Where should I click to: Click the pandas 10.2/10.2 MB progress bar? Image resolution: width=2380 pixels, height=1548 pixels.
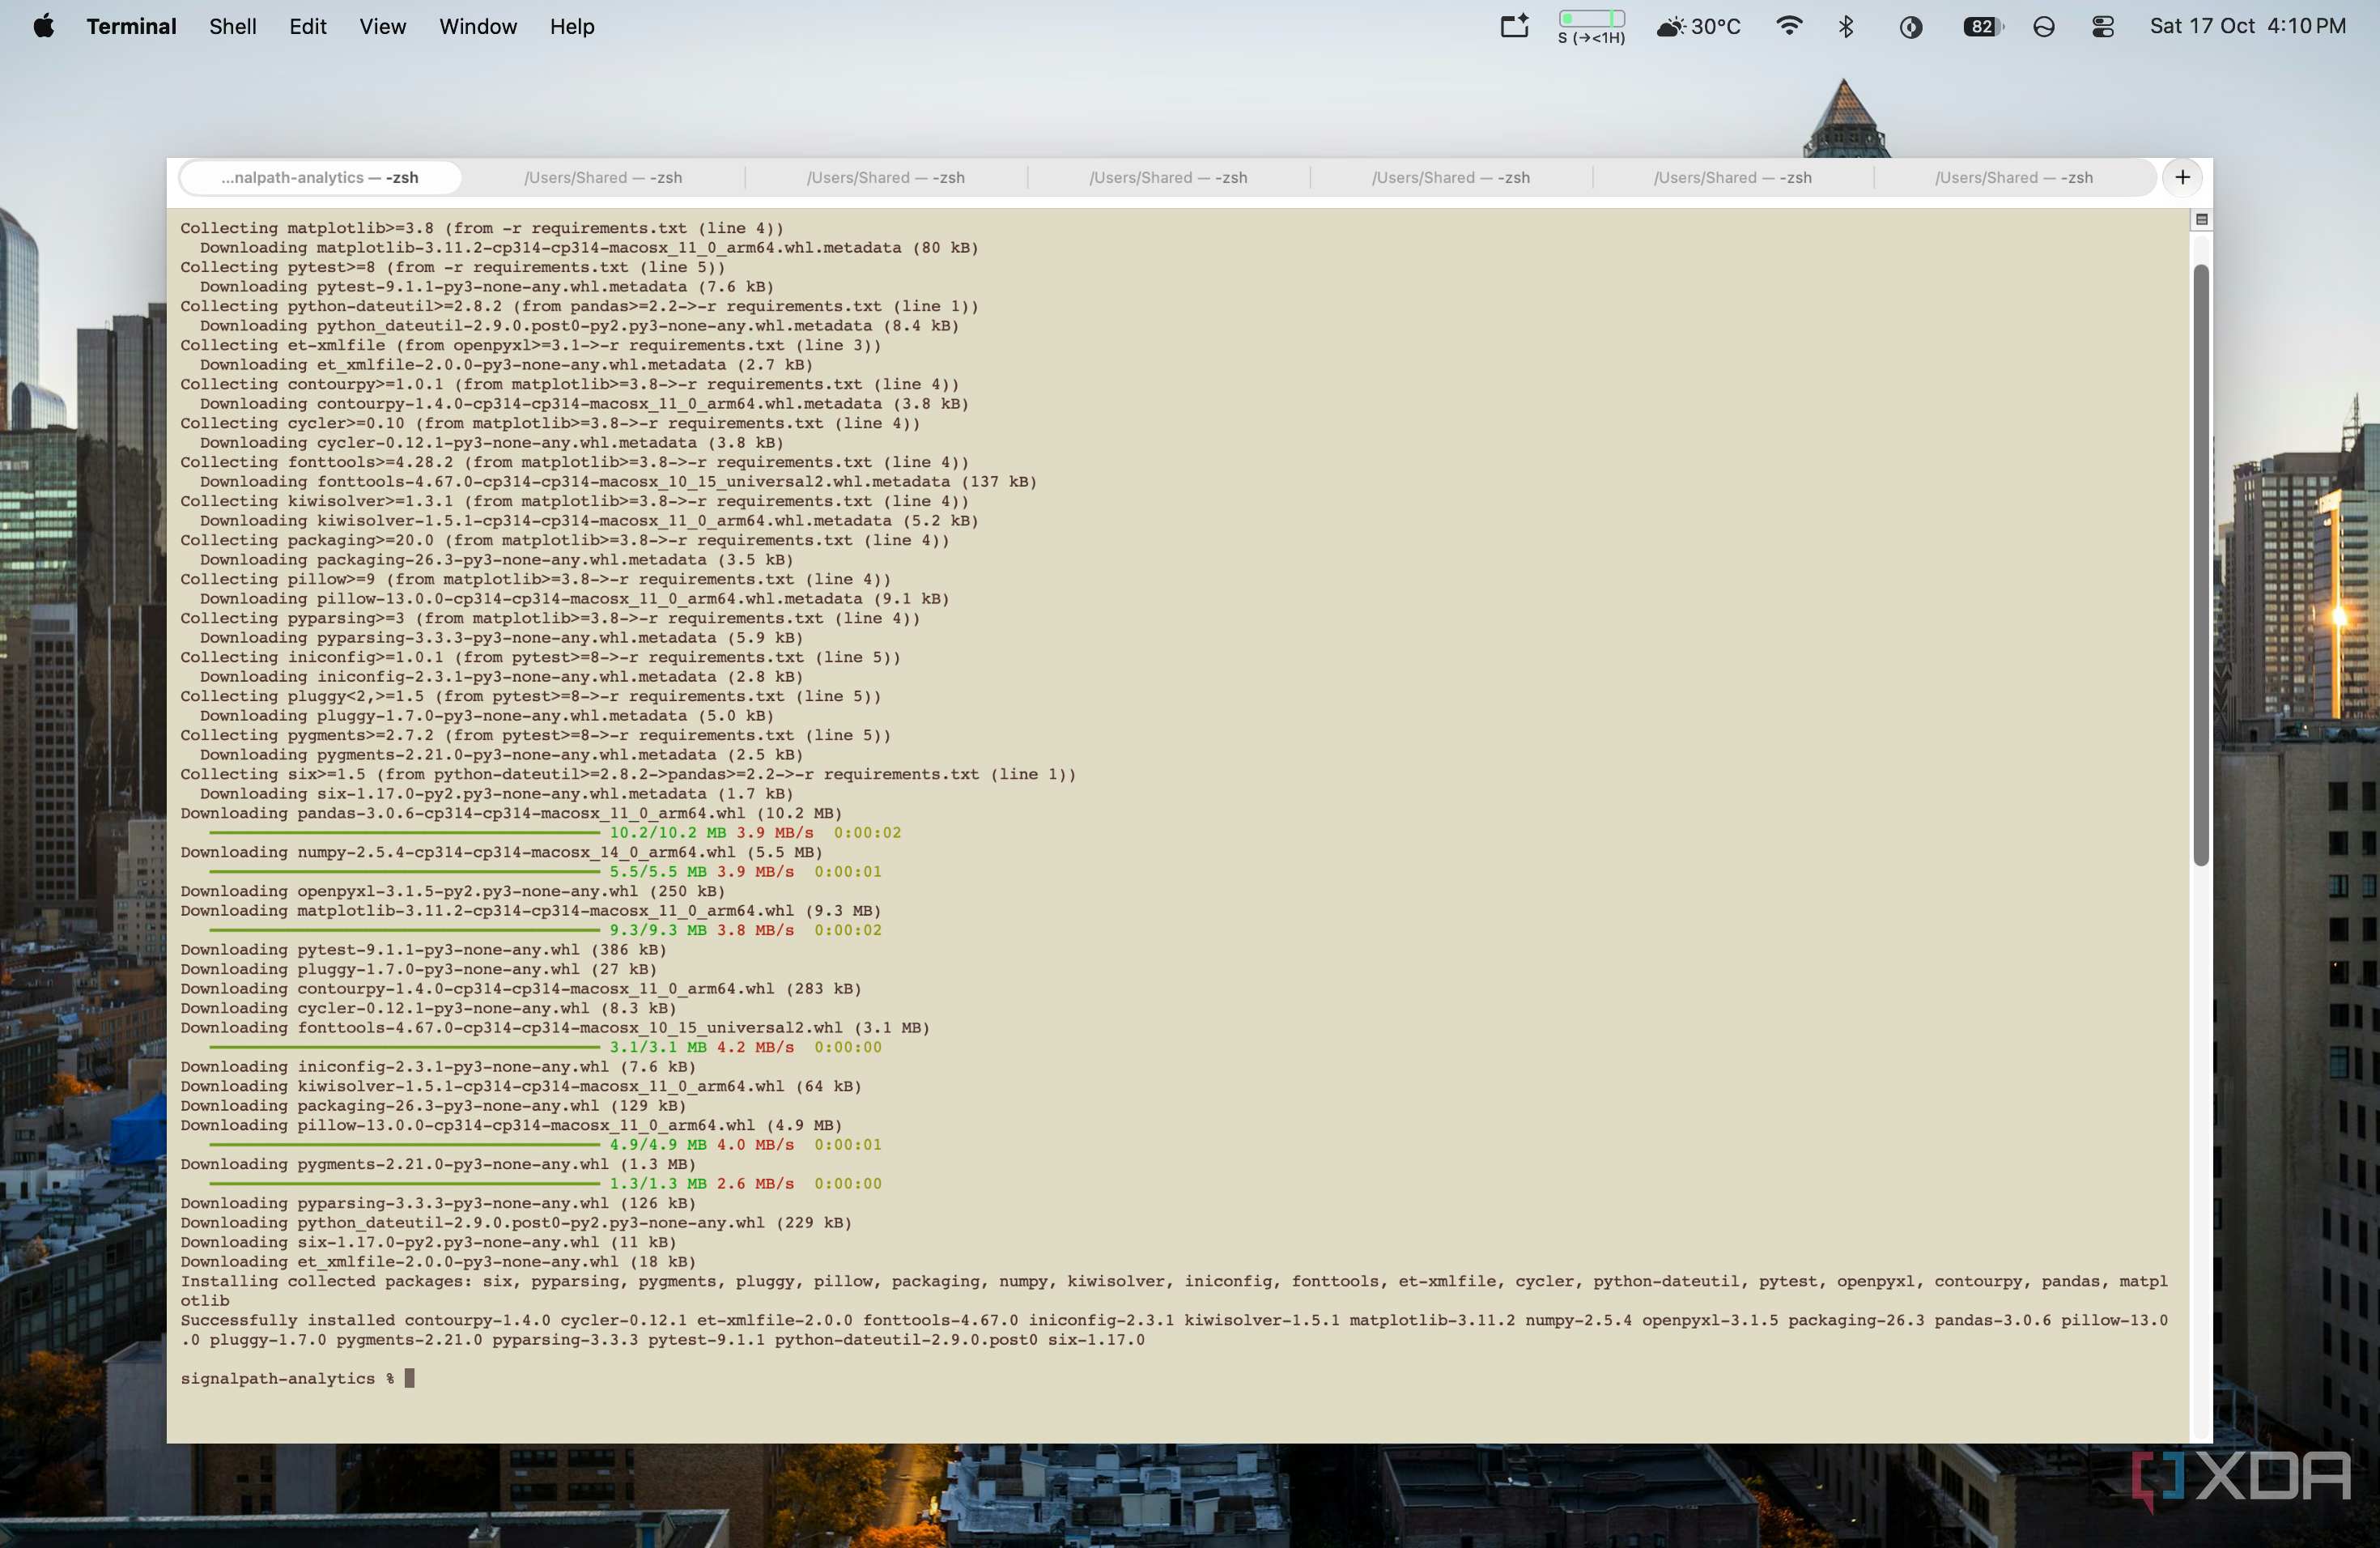click(x=404, y=833)
